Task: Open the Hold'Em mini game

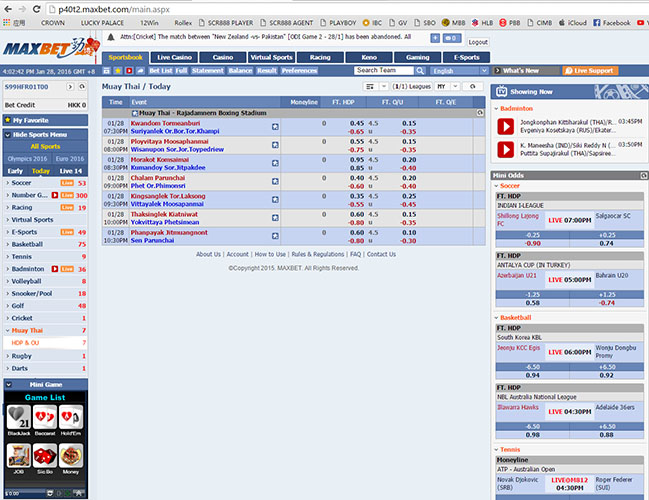Action: [x=71, y=417]
